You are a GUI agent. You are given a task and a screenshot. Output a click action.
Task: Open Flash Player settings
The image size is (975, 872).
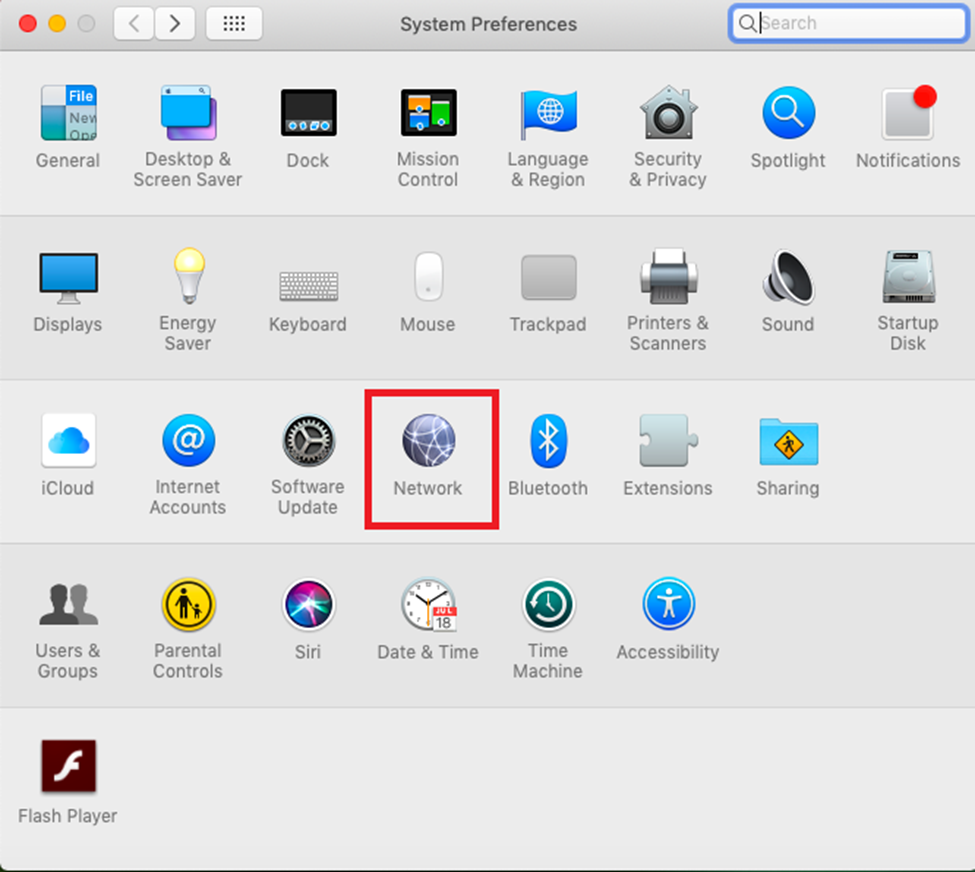(x=68, y=768)
